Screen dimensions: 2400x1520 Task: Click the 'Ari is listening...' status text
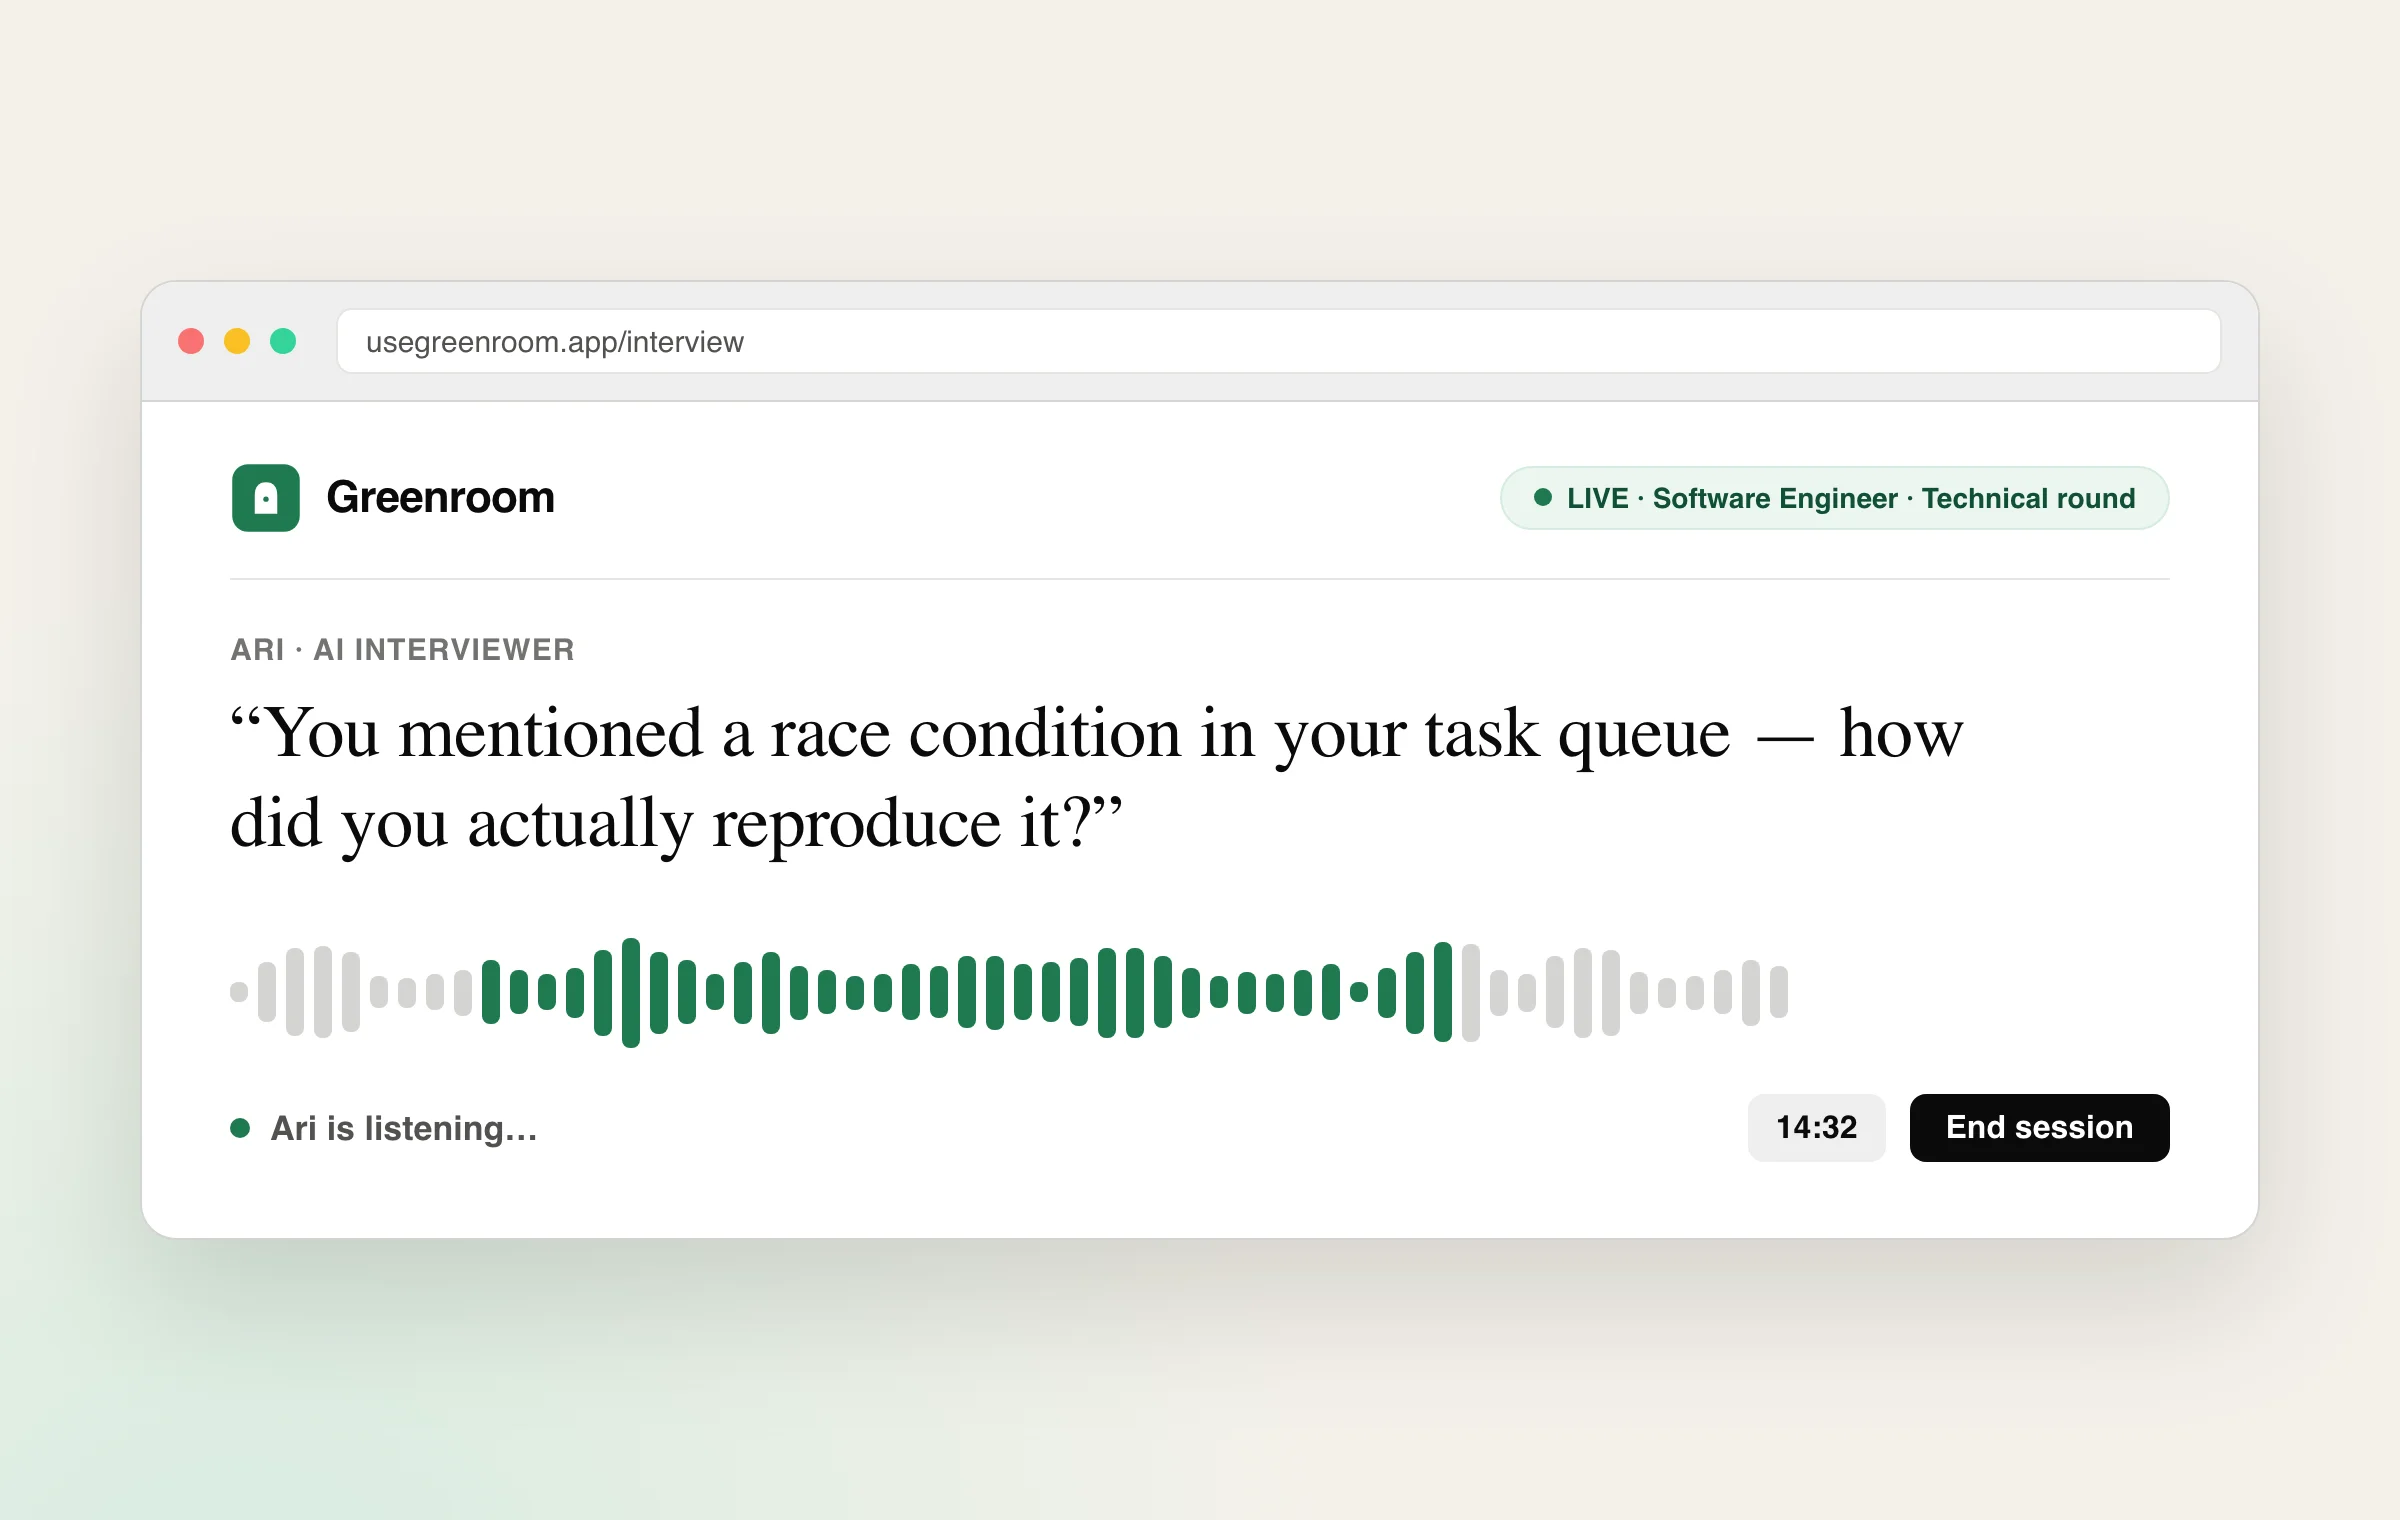[x=404, y=1128]
